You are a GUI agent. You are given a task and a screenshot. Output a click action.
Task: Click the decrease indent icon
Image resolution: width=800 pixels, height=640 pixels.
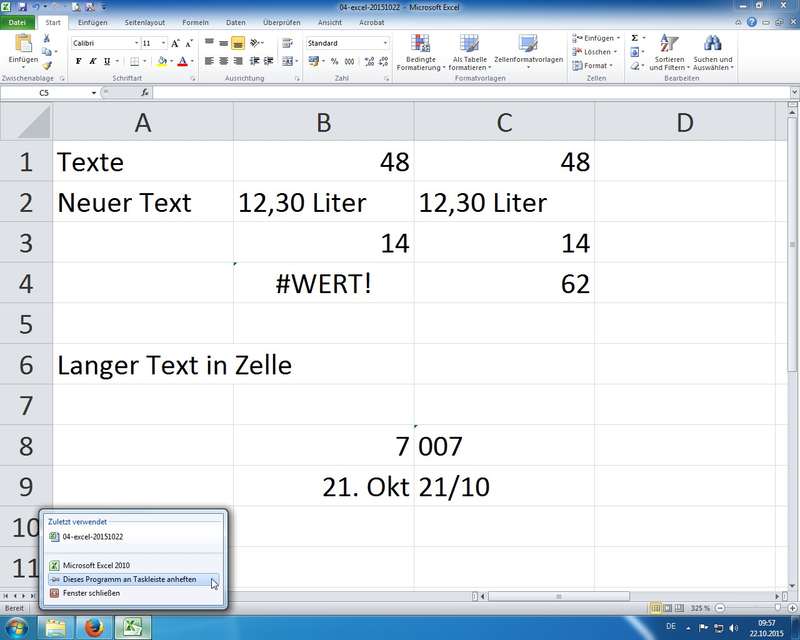254,61
